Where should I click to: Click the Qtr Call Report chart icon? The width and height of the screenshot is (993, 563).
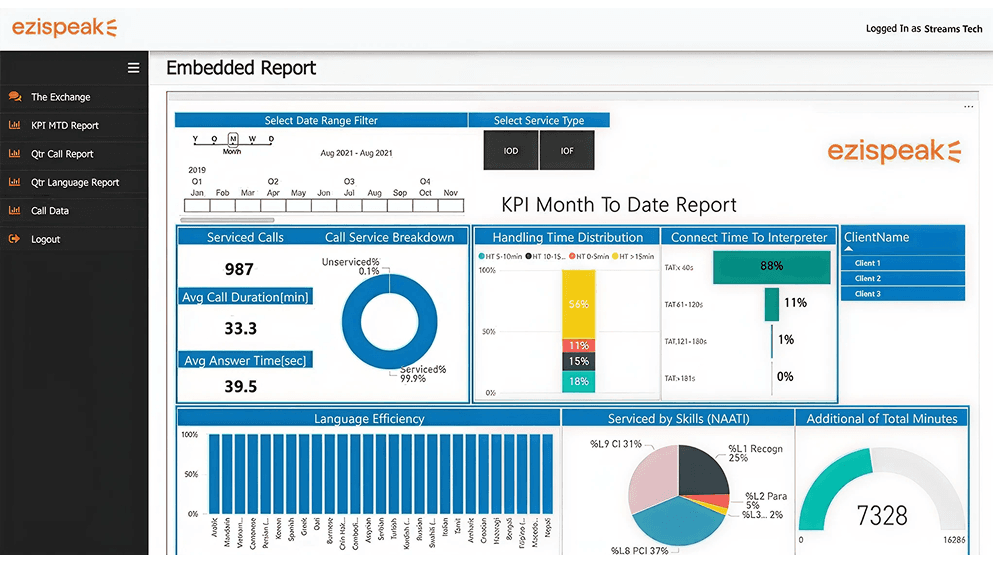(x=14, y=154)
